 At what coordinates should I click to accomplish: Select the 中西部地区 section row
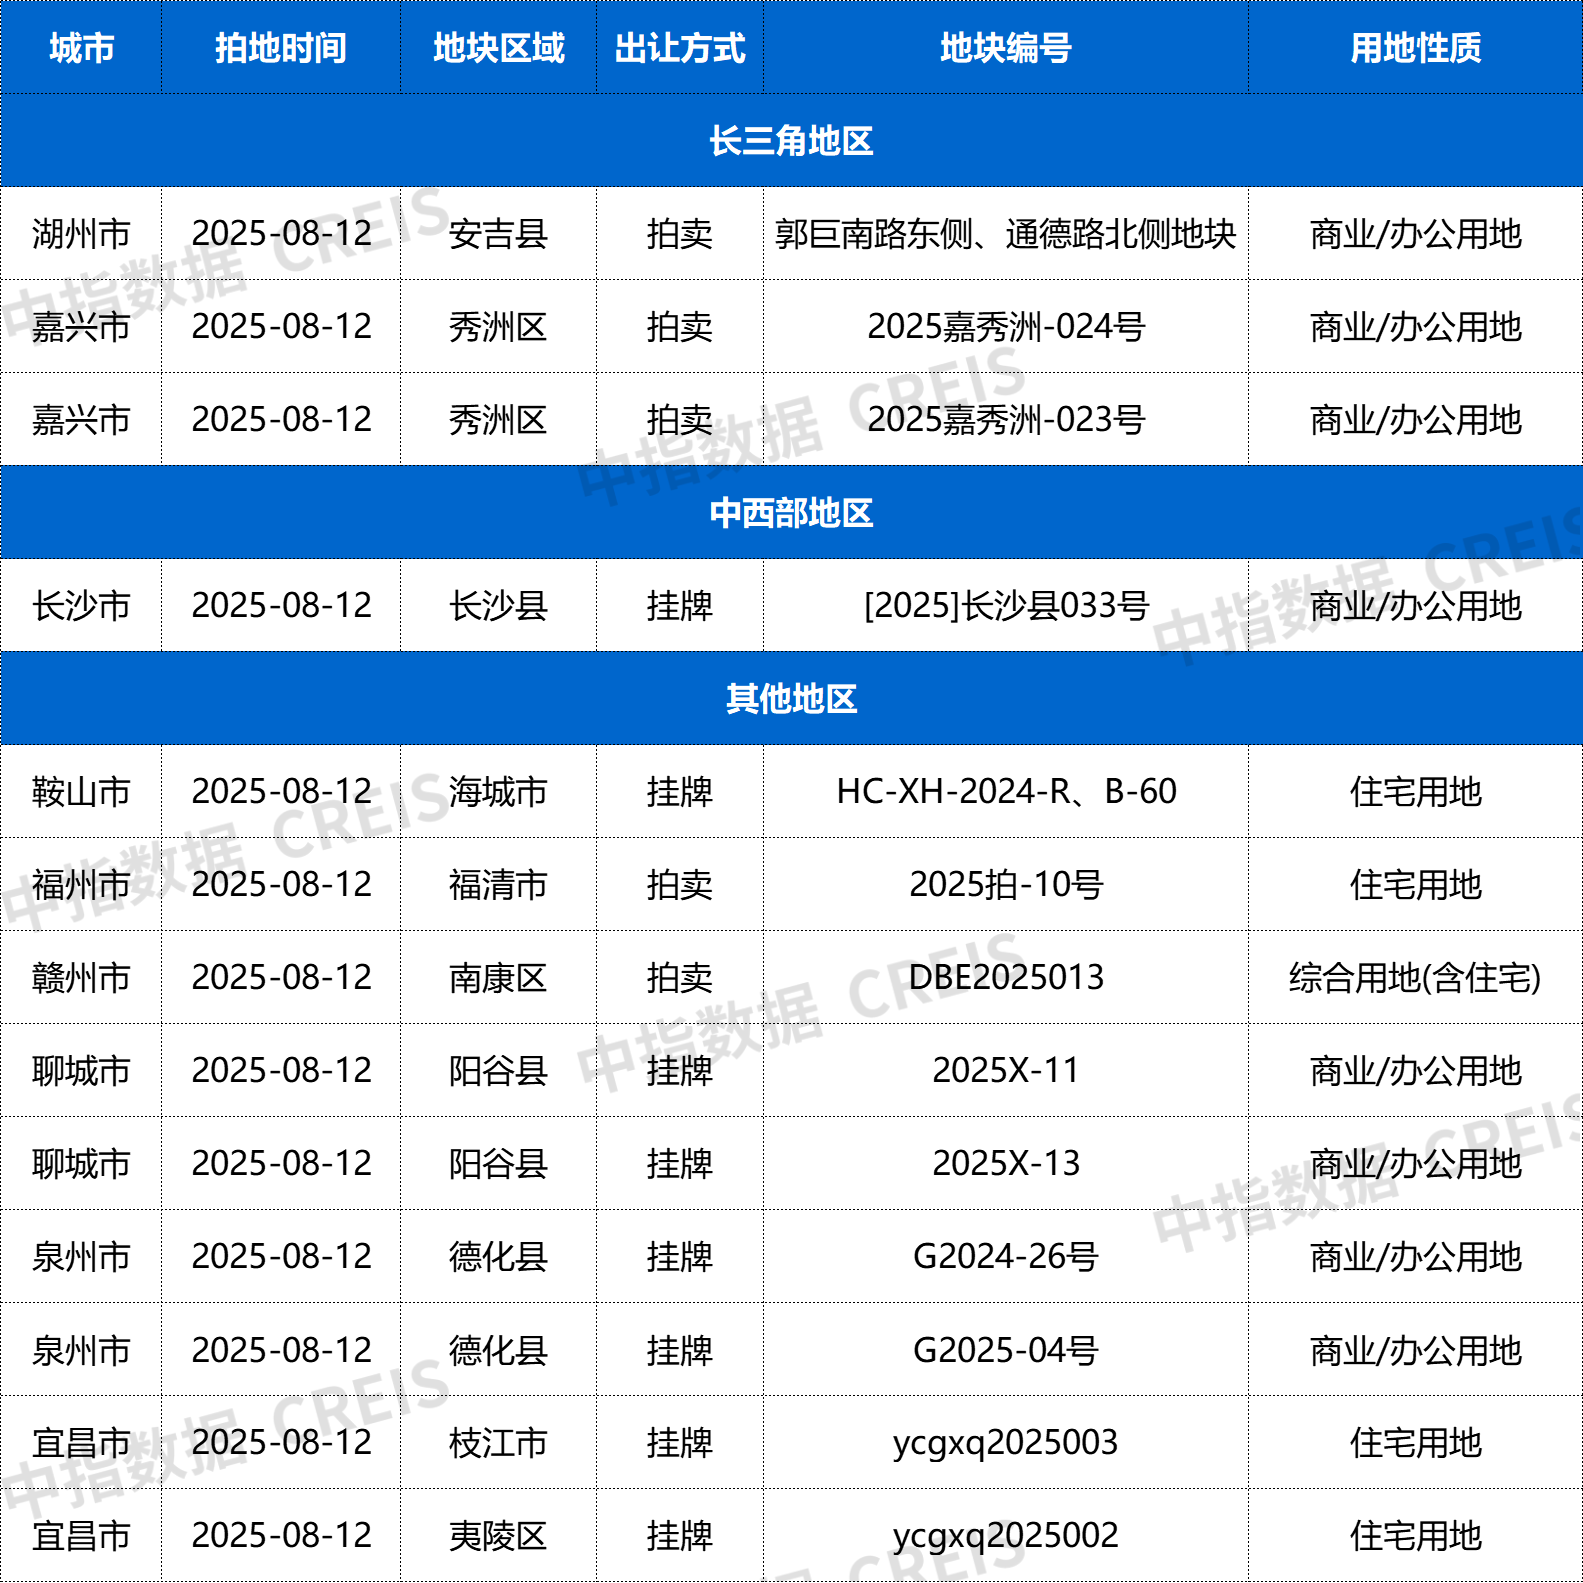pos(791,513)
